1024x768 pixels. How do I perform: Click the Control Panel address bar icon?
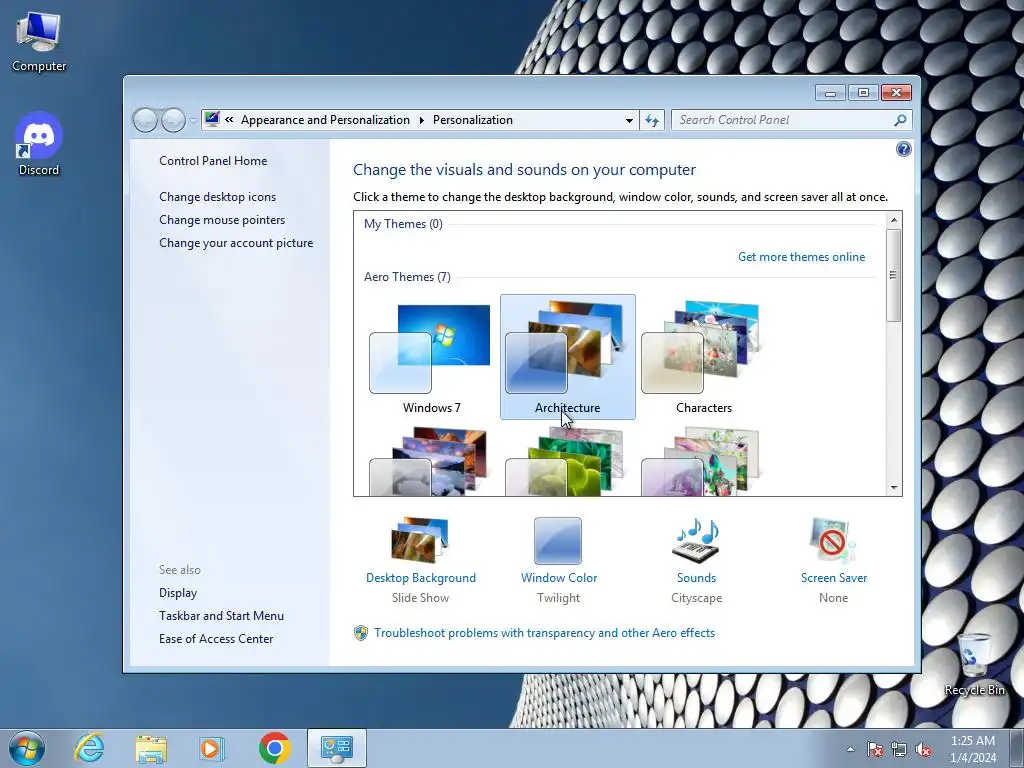click(x=212, y=120)
